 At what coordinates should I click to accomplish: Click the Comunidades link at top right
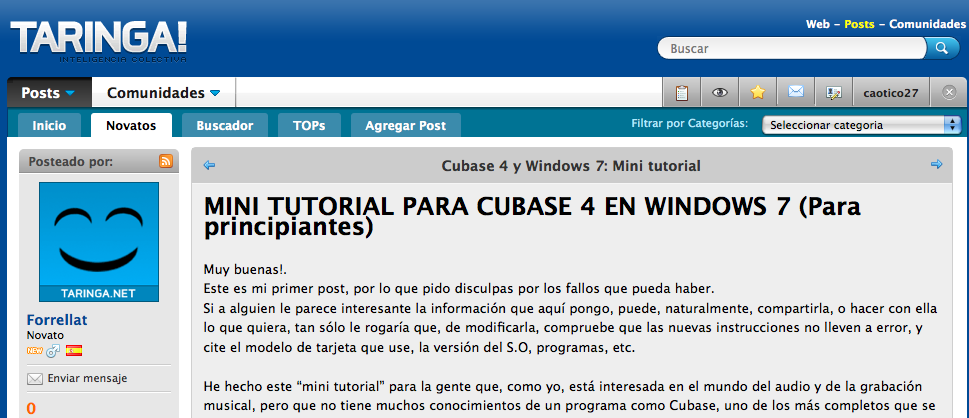927,24
